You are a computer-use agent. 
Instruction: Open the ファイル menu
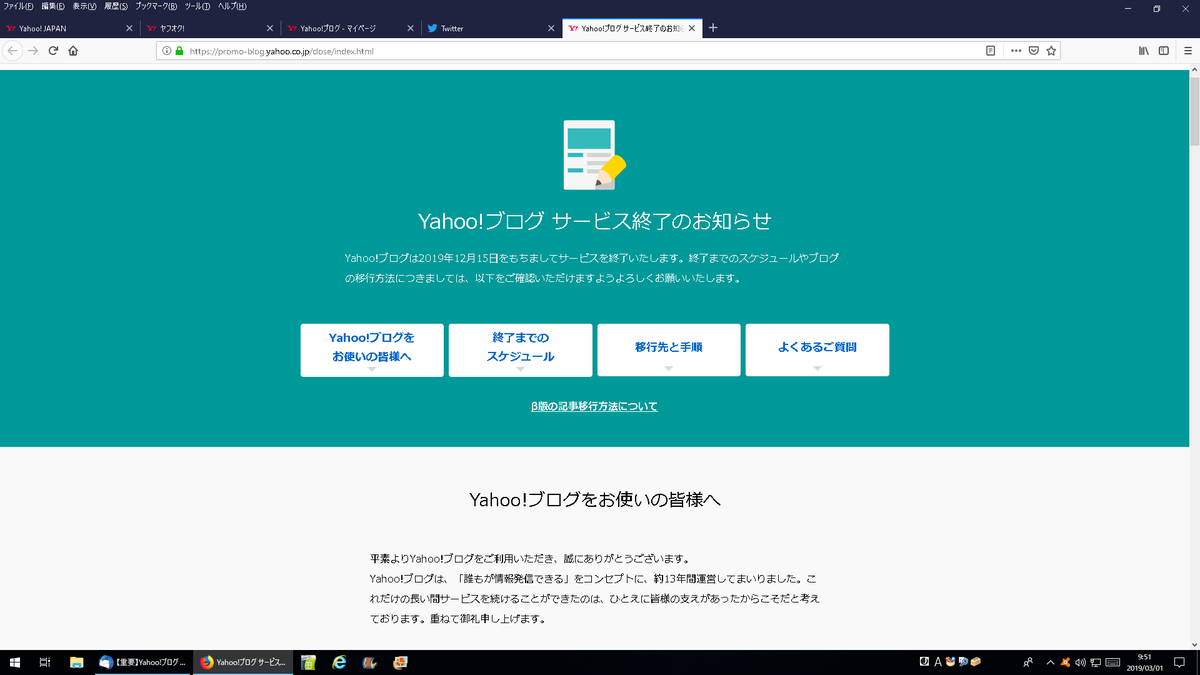(18, 6)
